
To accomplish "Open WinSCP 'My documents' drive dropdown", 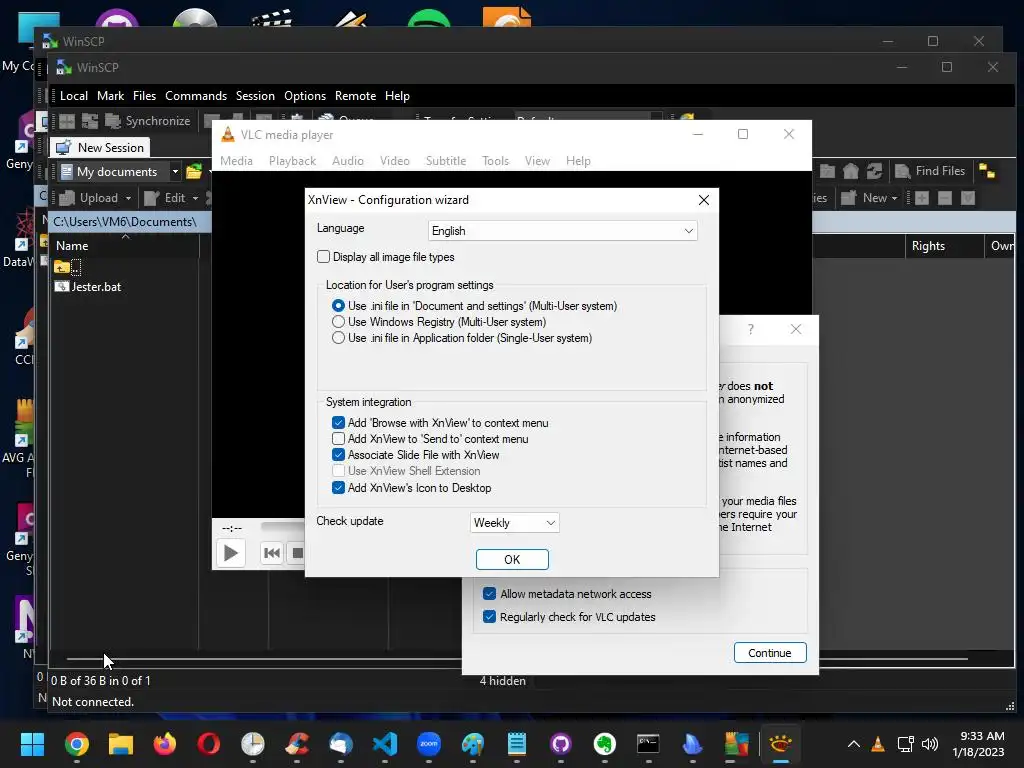I will [x=175, y=172].
